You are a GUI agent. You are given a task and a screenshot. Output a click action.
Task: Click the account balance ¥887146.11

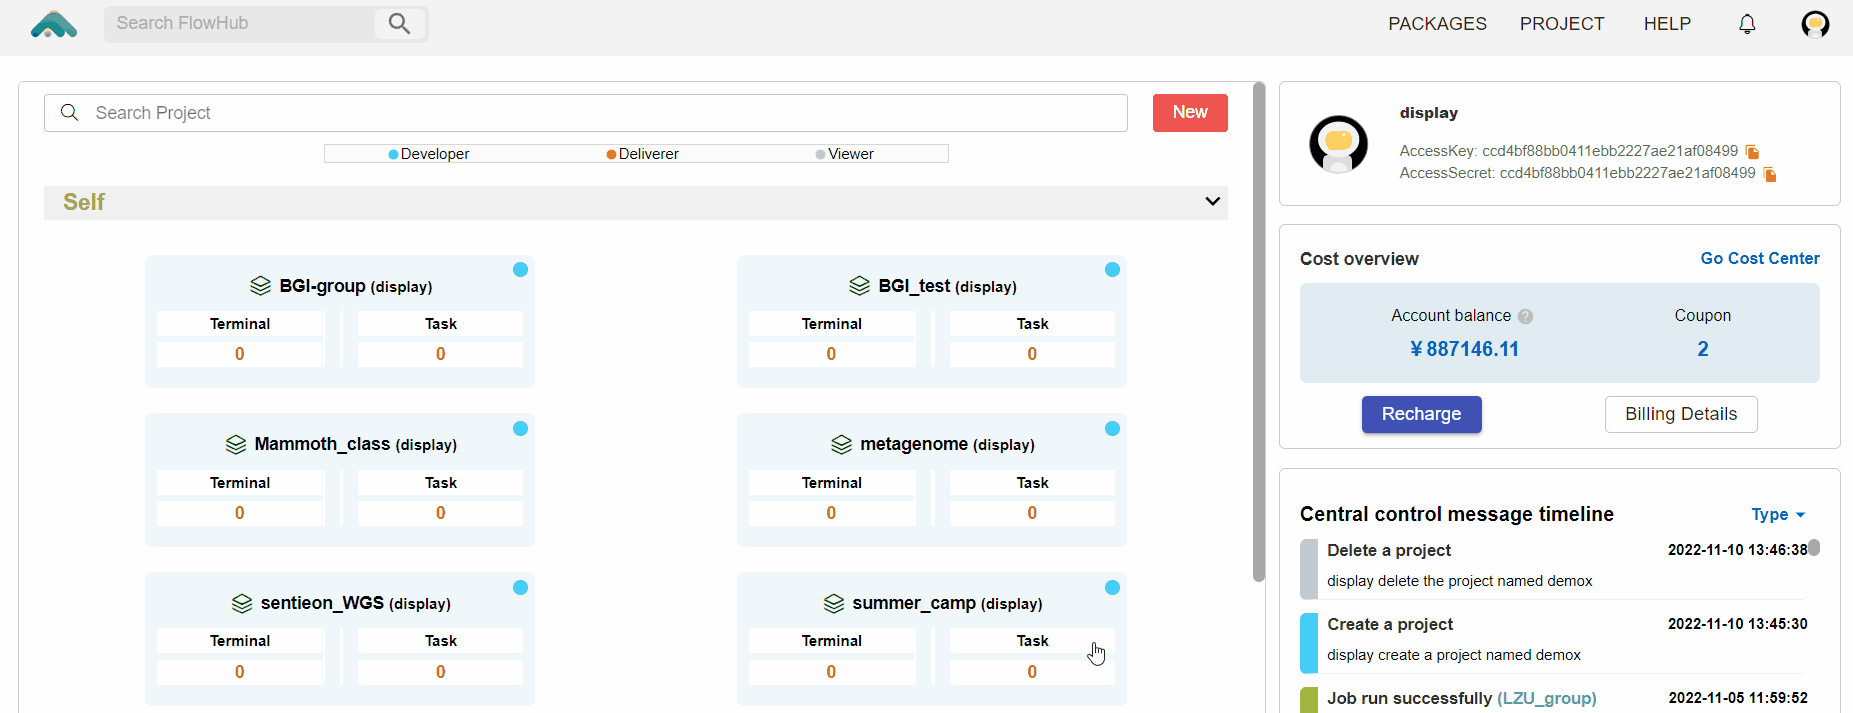(x=1464, y=349)
